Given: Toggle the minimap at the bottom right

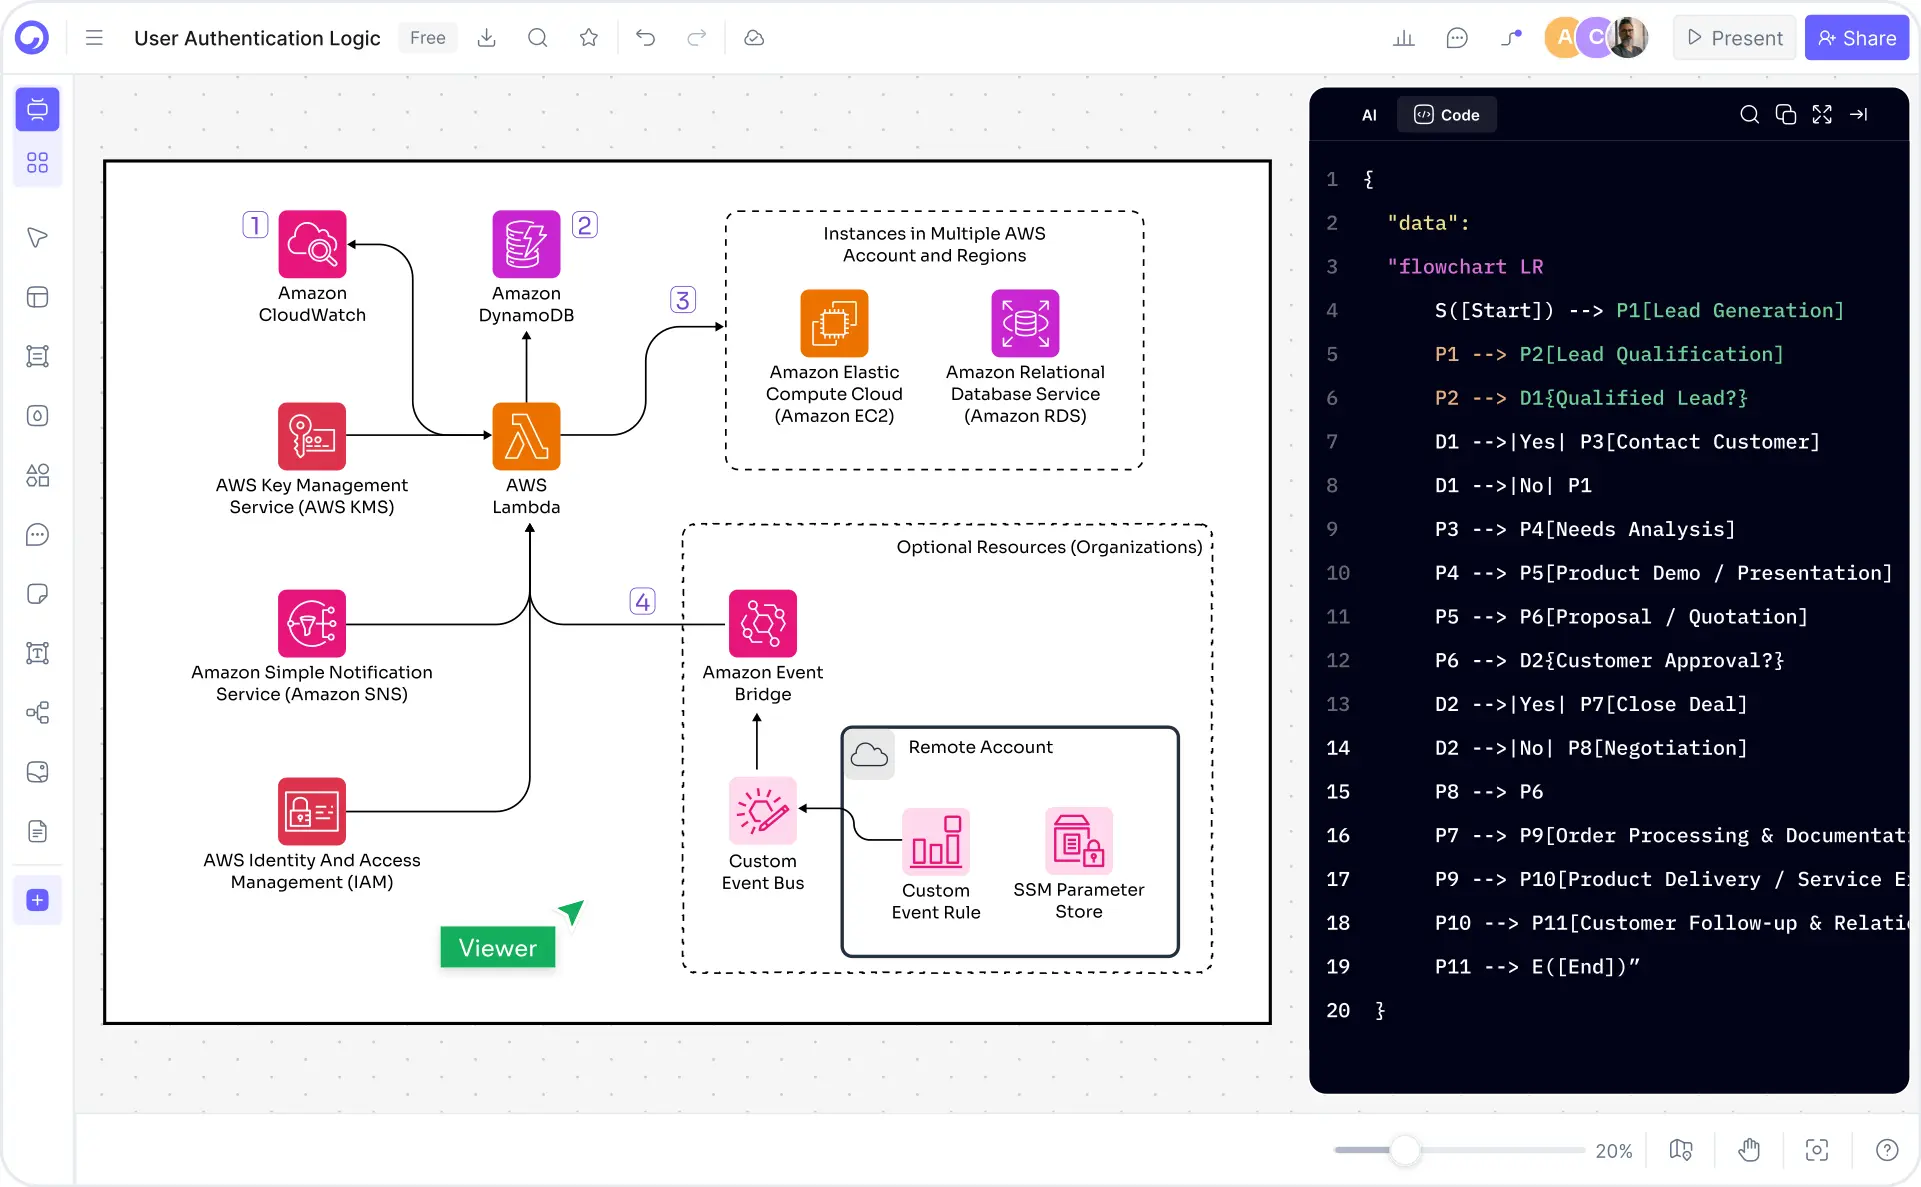Looking at the screenshot, I should click(1680, 1150).
